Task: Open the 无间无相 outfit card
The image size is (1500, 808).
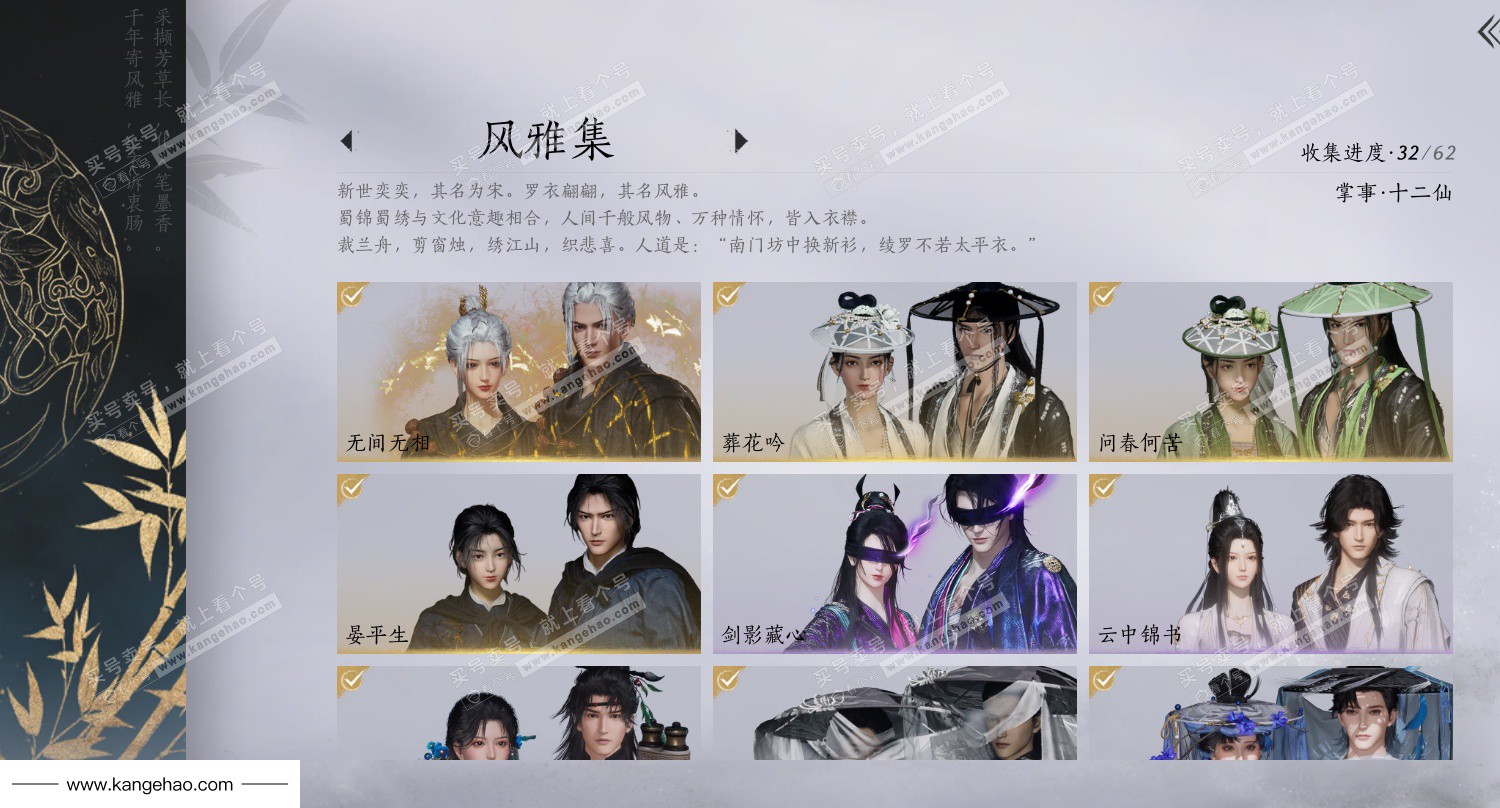Action: 519,371
